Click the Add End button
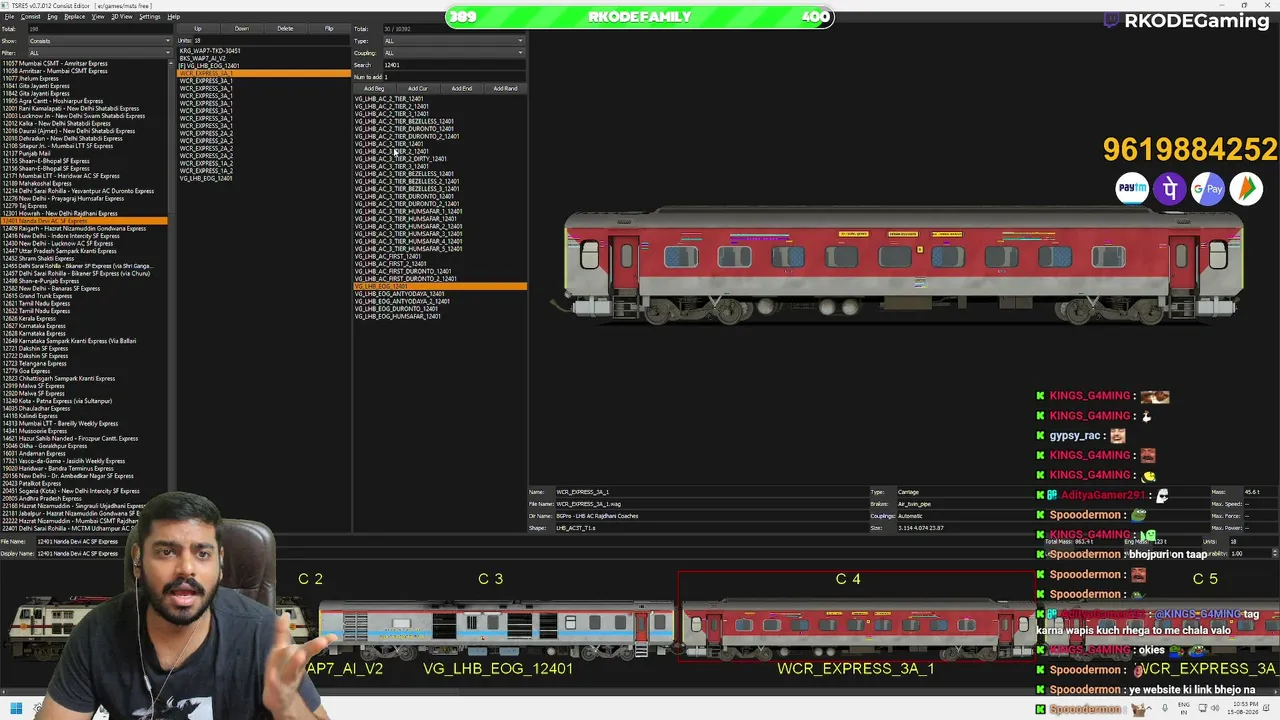Viewport: 1280px width, 720px height. point(462,88)
